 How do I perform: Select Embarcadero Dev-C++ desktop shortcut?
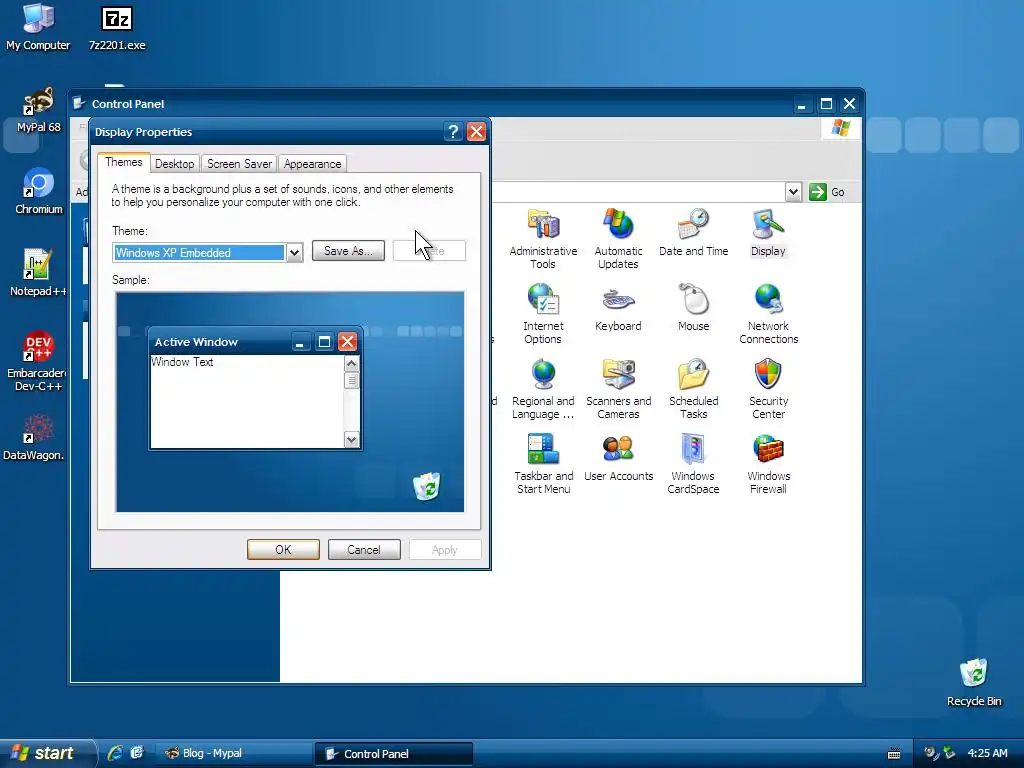coord(37,361)
